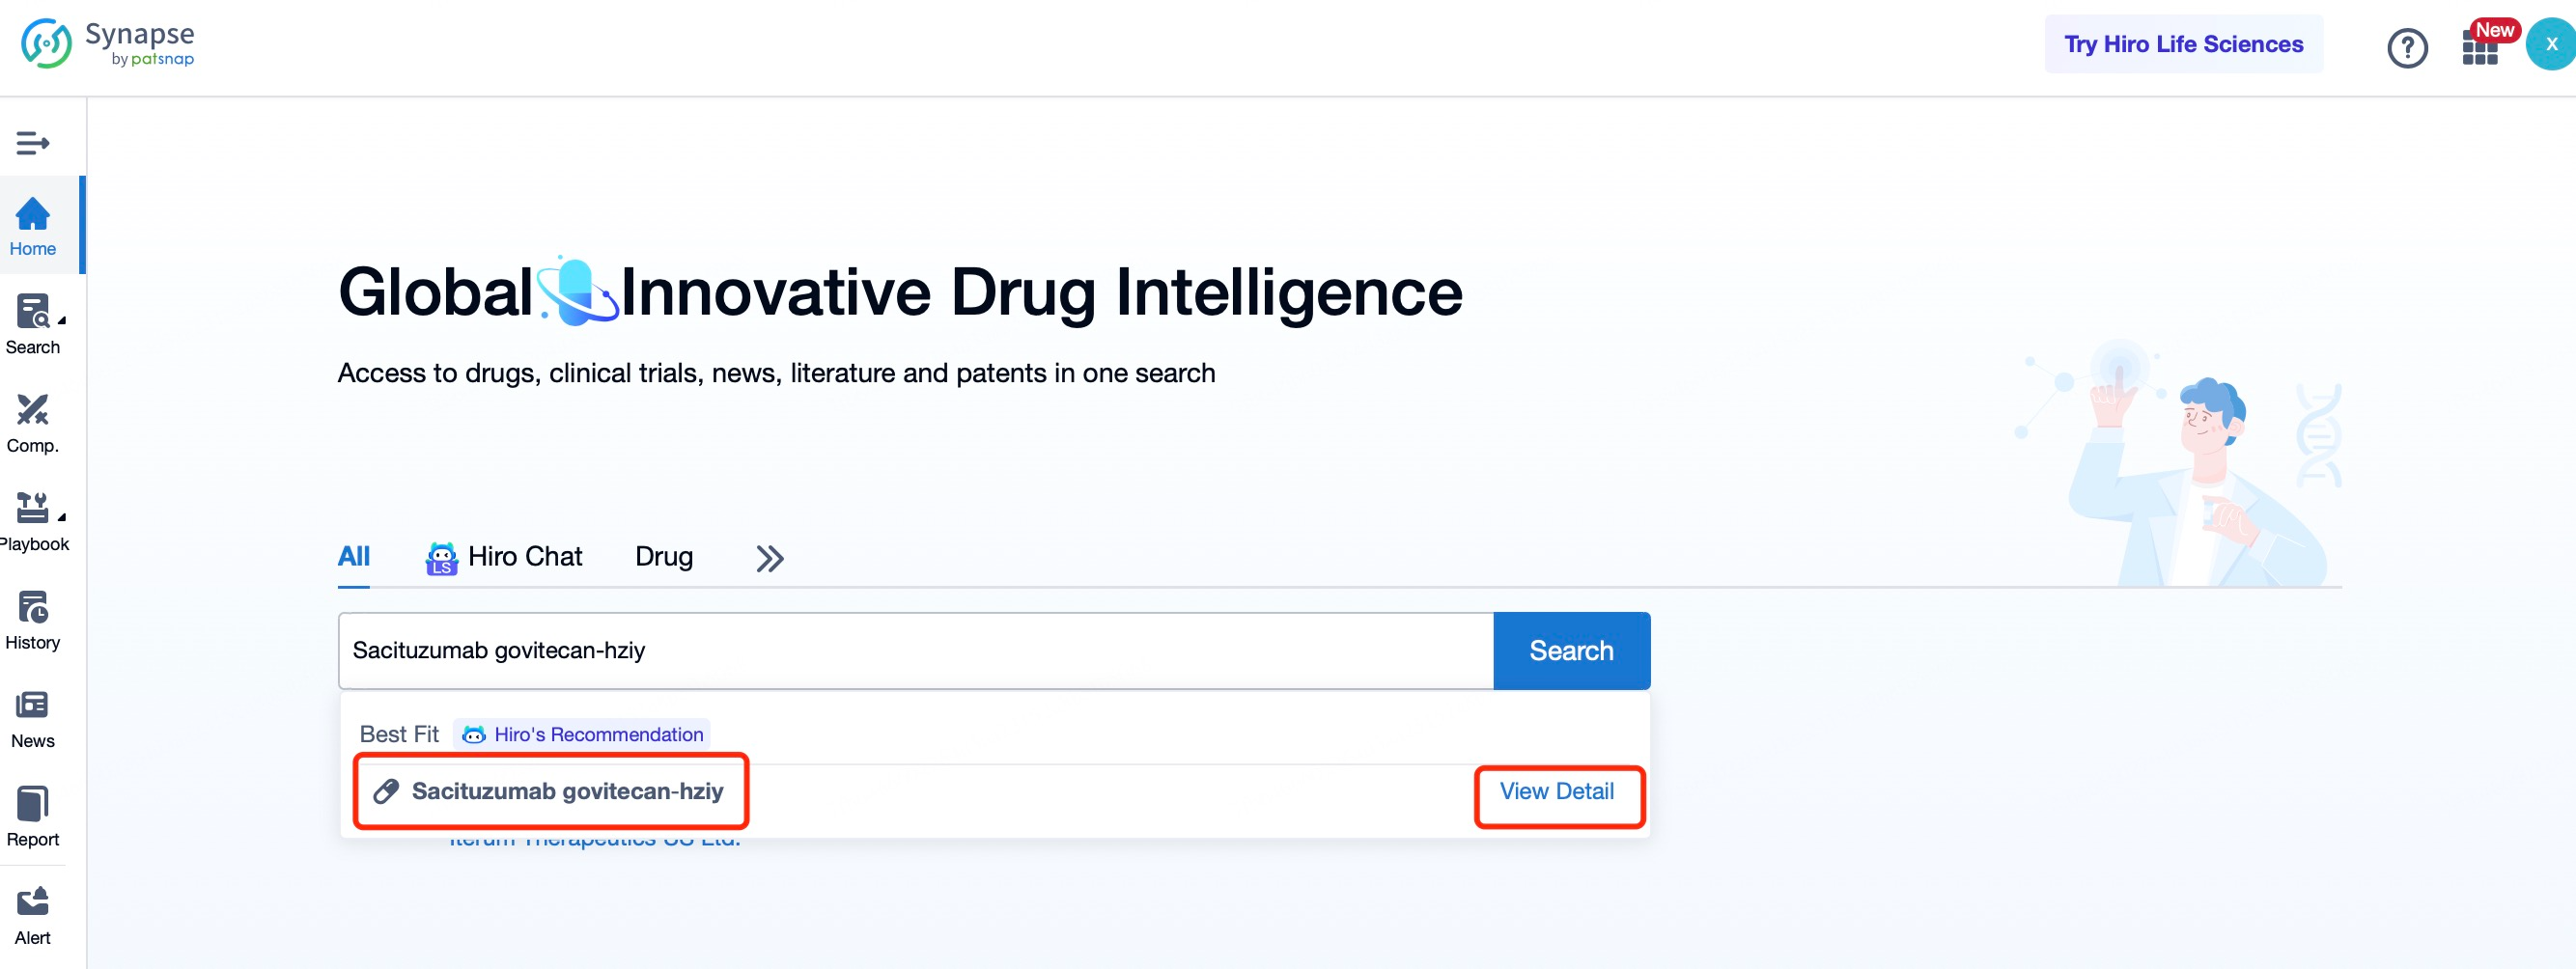The width and height of the screenshot is (2576, 969).
Task: Select the All tab
Action: coord(353,557)
